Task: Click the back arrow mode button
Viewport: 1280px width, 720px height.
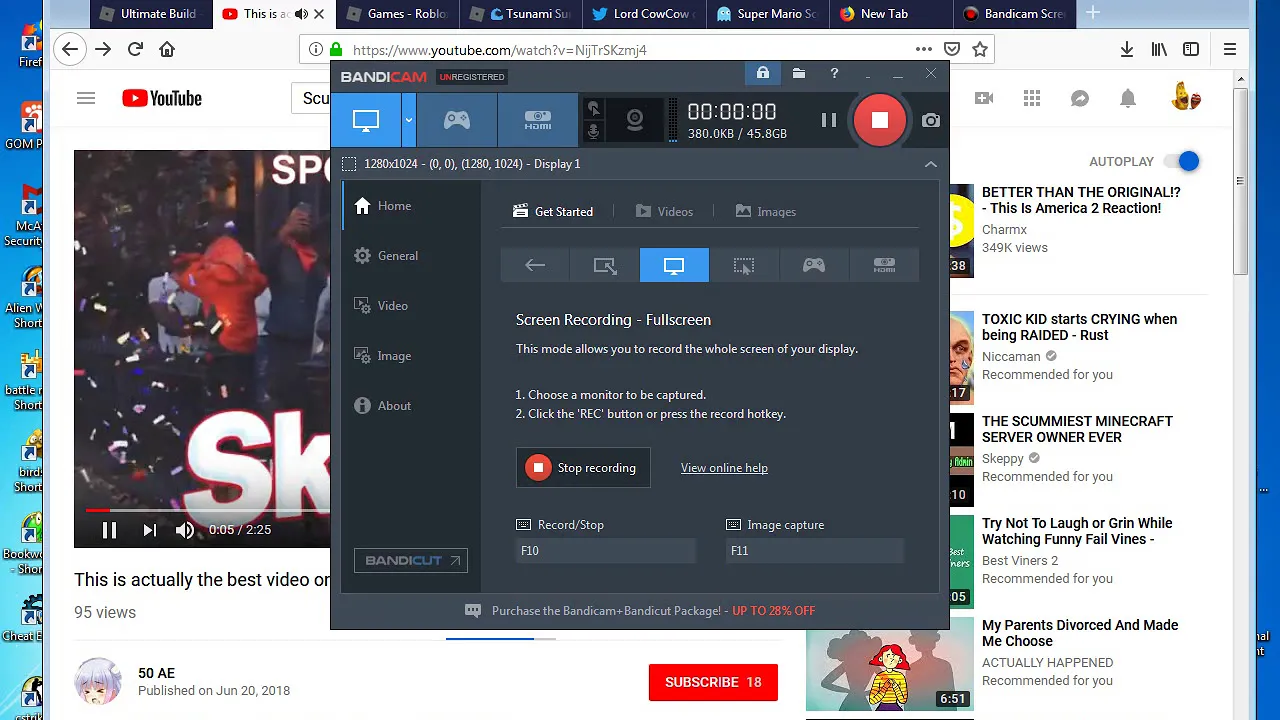Action: pyautogui.click(x=535, y=265)
